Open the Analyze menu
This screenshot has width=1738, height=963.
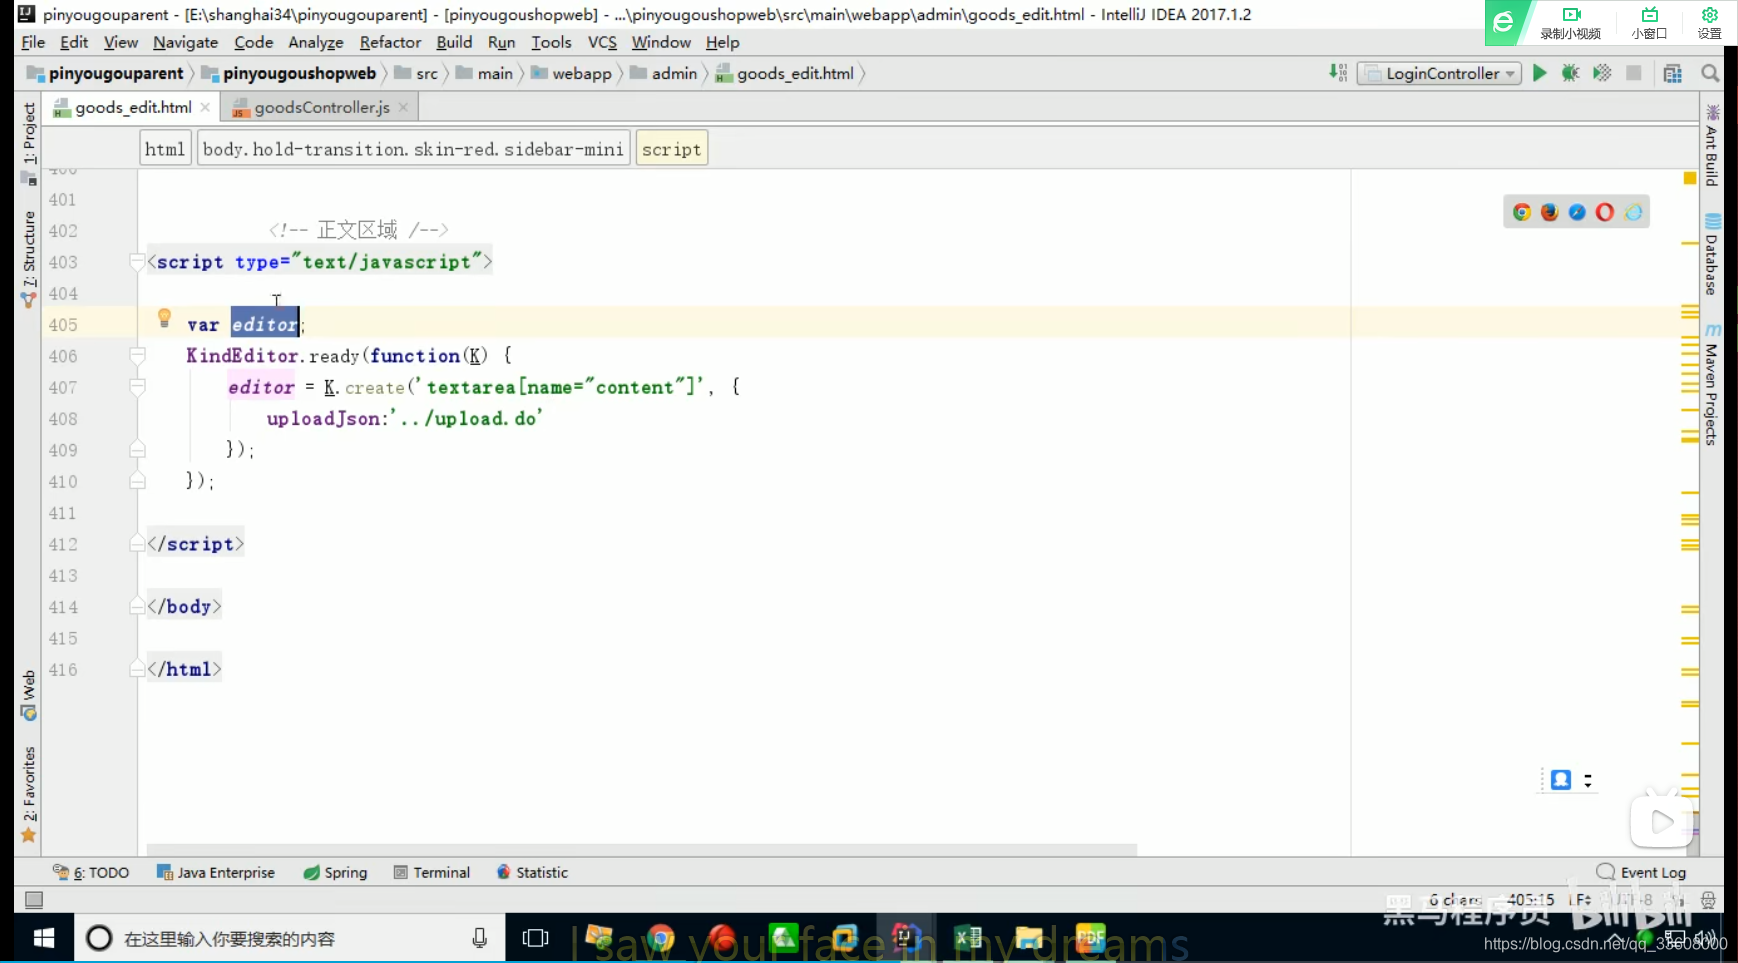click(315, 42)
